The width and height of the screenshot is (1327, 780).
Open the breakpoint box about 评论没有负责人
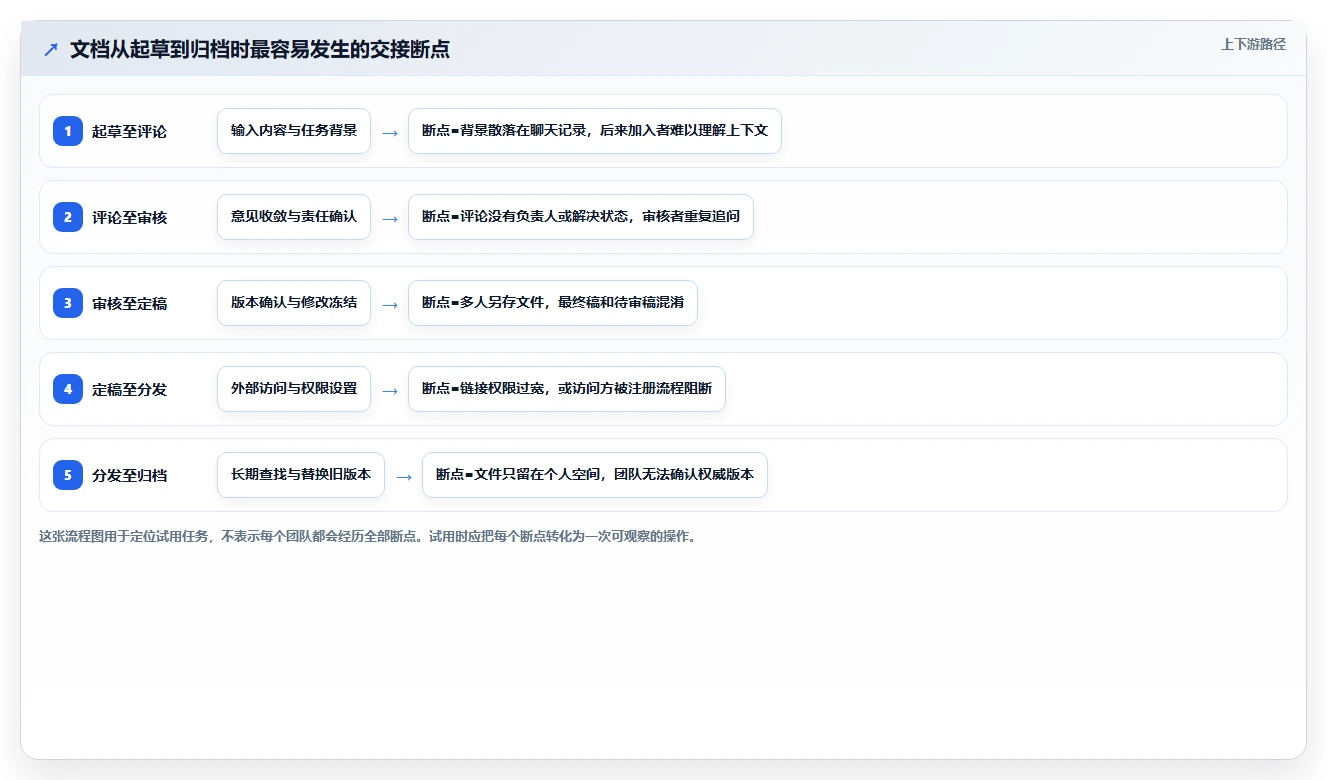coord(581,217)
